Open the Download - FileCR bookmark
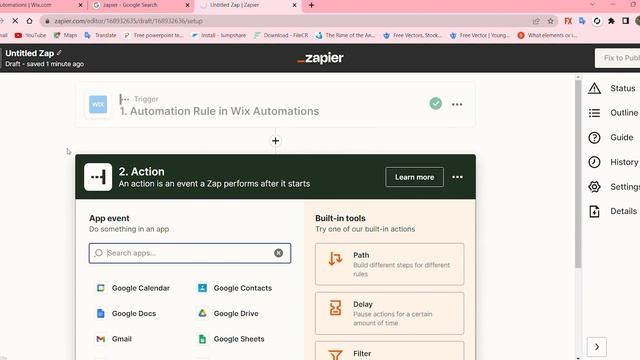The image size is (640, 360). coord(281,36)
